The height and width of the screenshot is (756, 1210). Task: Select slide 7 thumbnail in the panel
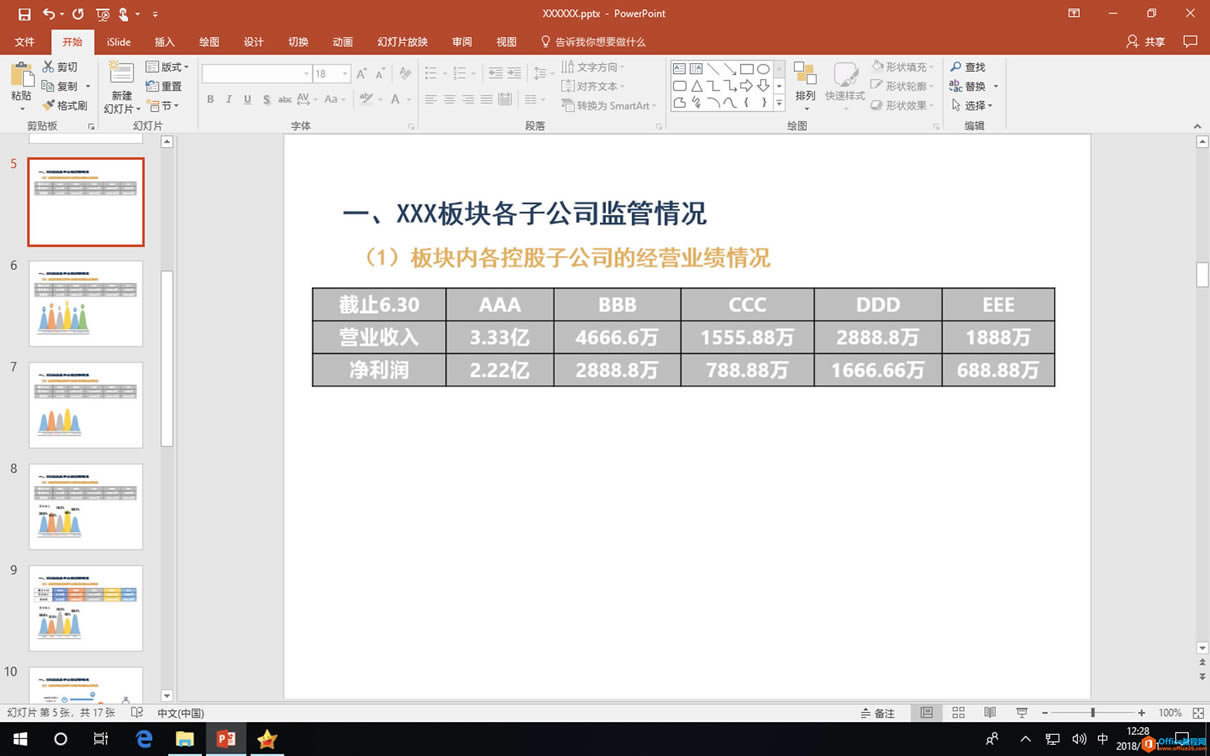[x=86, y=404]
